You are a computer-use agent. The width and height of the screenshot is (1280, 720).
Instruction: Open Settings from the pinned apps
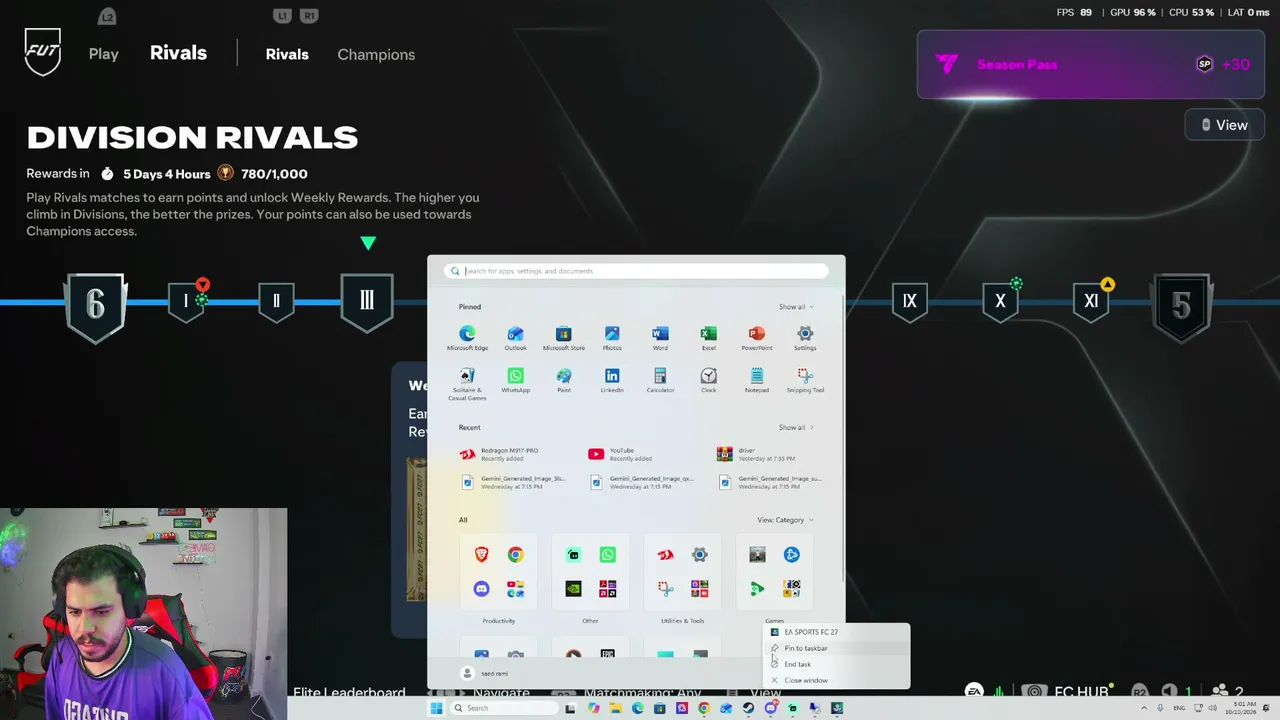pos(805,338)
